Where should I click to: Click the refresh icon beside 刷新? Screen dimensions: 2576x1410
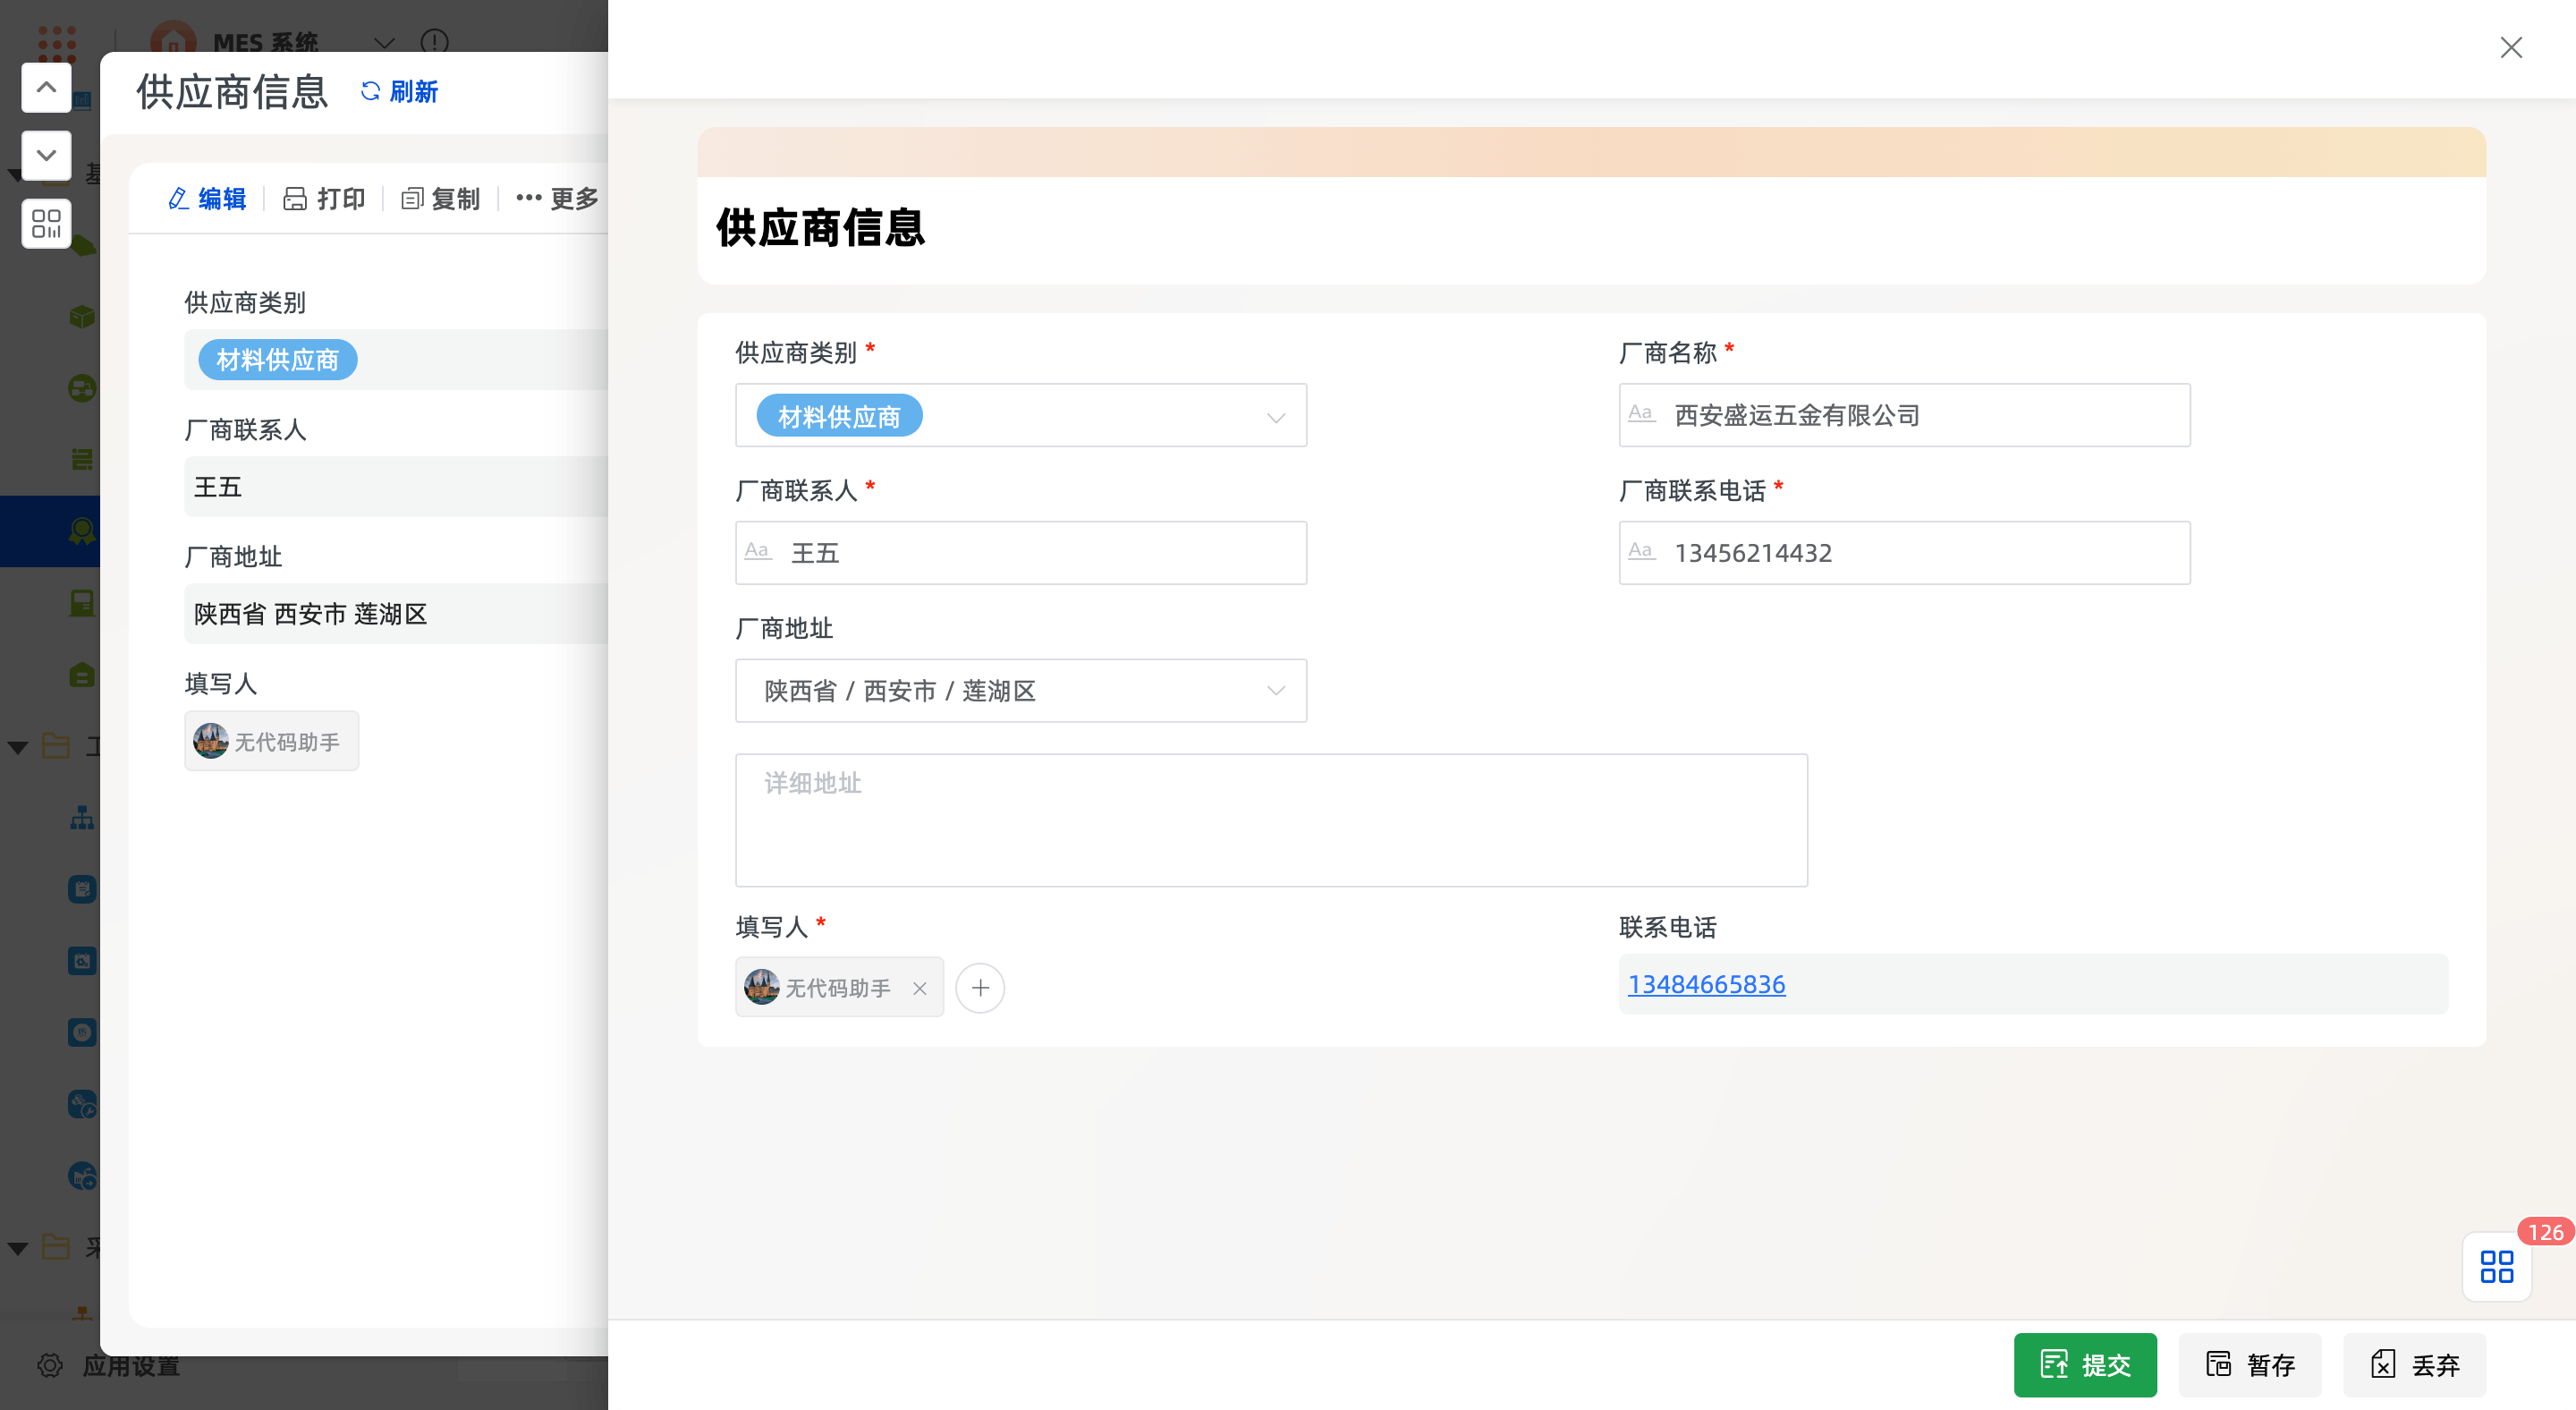point(370,91)
